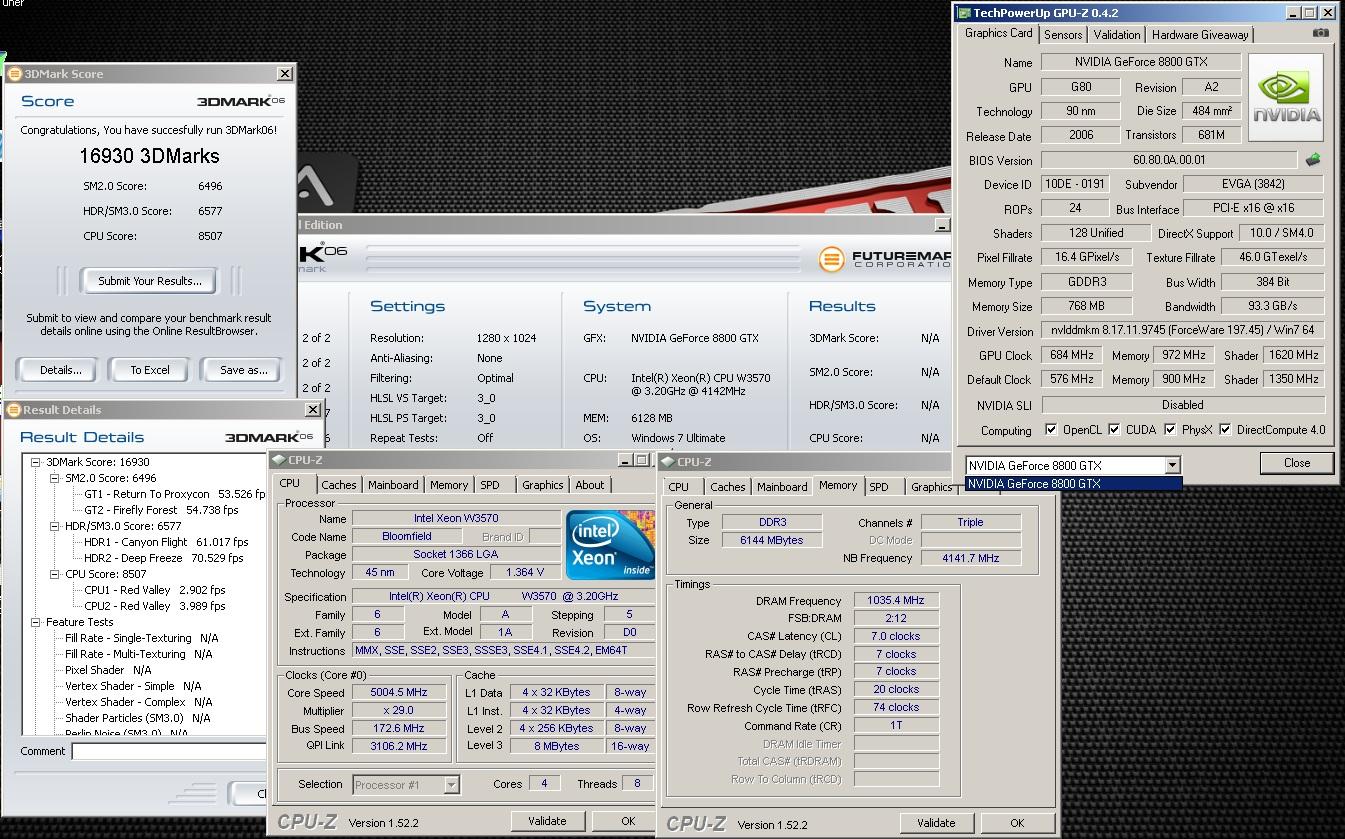Select GT2 - Firefly Forest row
This screenshot has width=1345, height=839.
tap(161, 510)
